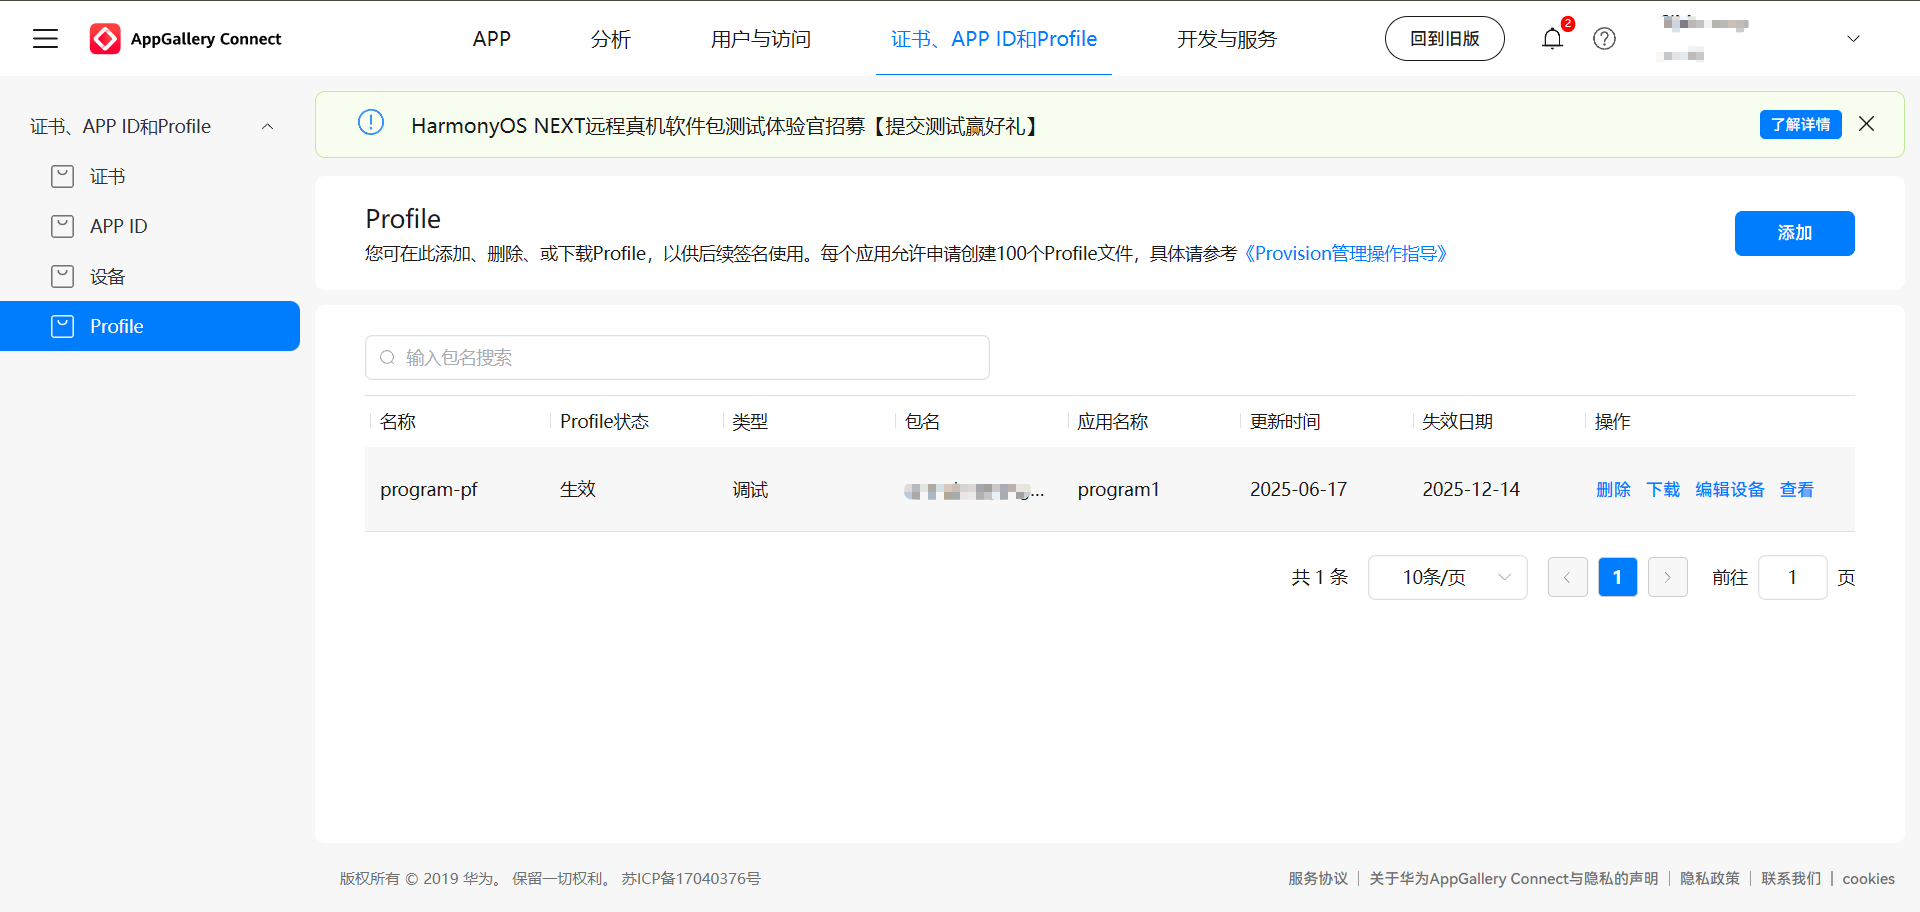Click 编辑设备 for program-pf
Image resolution: width=1920 pixels, height=912 pixels.
point(1730,489)
